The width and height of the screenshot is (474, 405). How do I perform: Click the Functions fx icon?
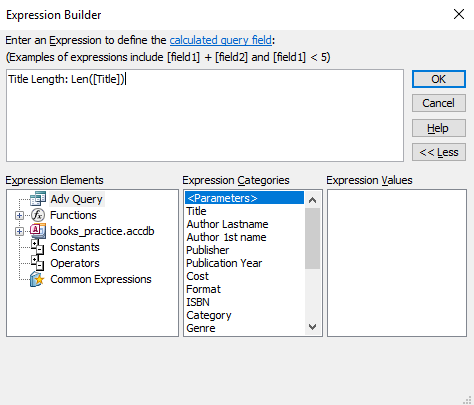coord(38,215)
